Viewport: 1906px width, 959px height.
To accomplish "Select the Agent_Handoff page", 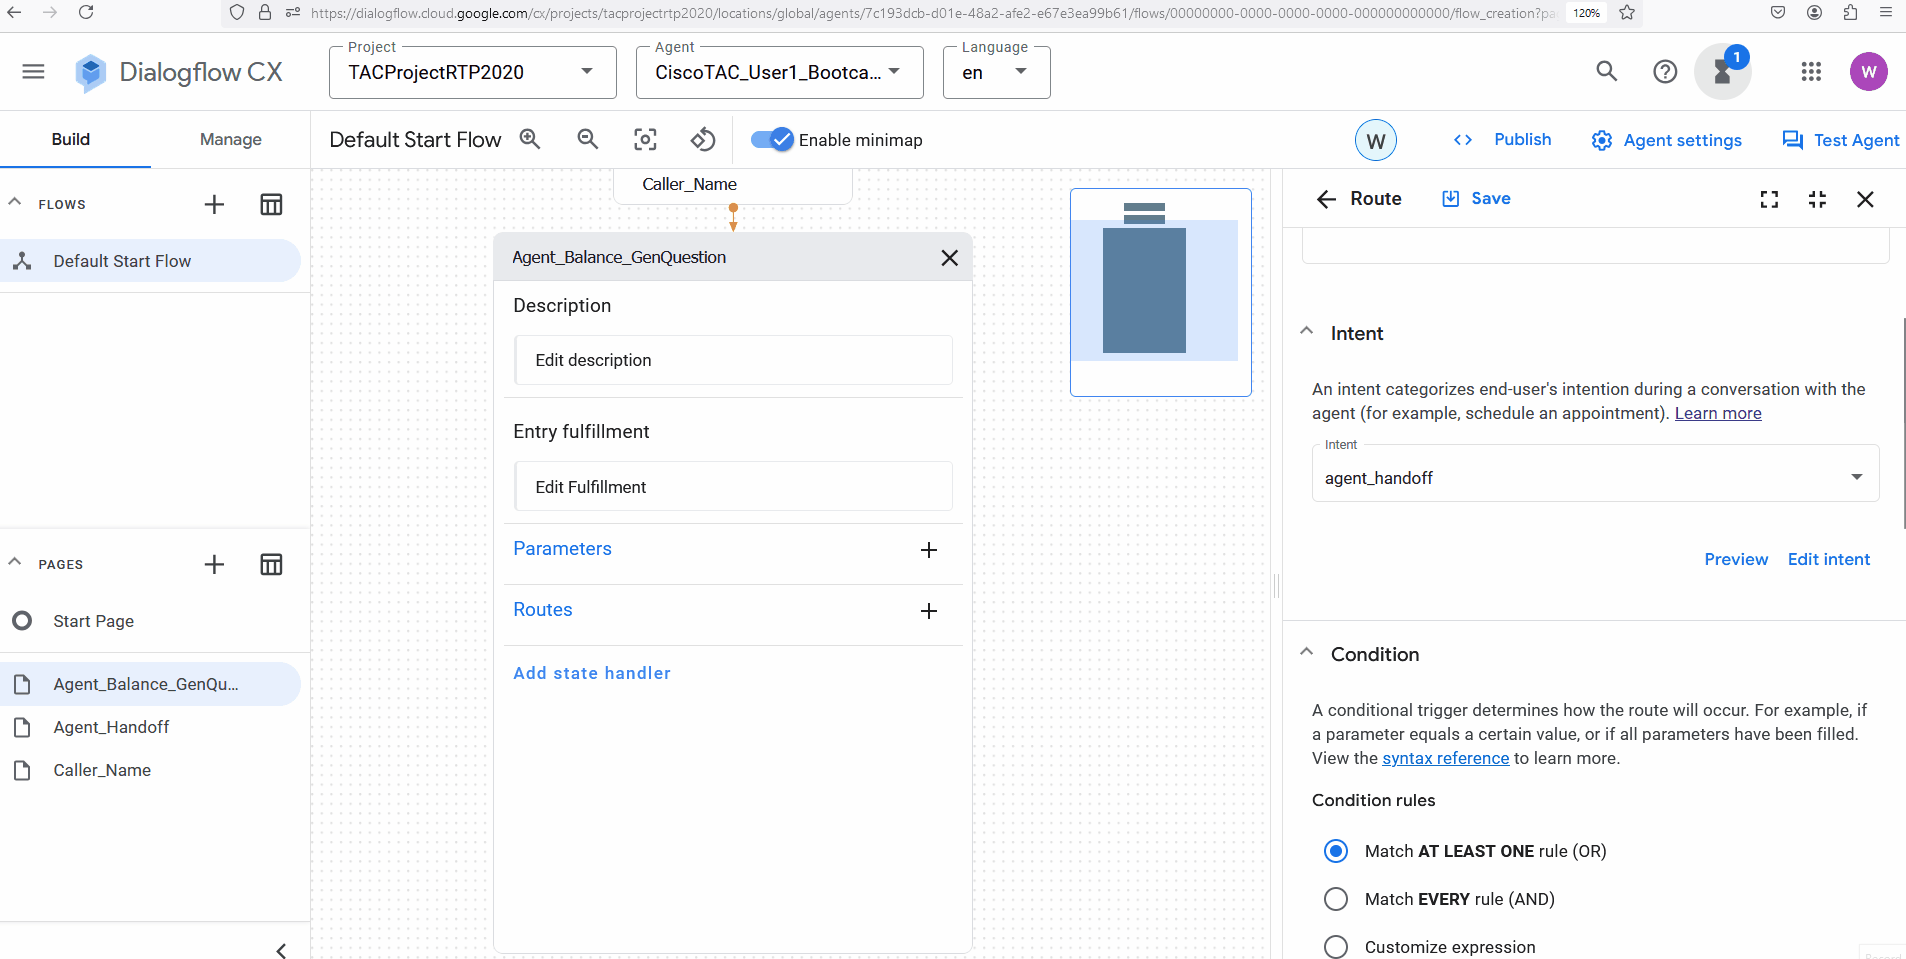I will pyautogui.click(x=111, y=727).
